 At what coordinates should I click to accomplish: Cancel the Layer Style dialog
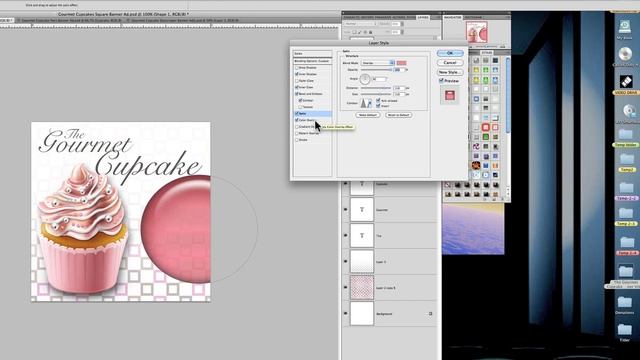point(450,62)
